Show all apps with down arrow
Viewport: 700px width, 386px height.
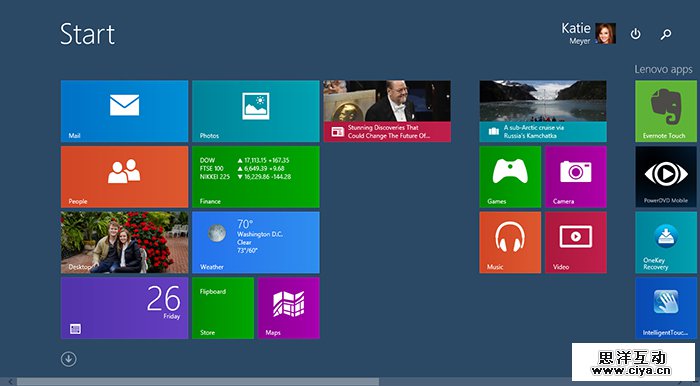pyautogui.click(x=69, y=359)
